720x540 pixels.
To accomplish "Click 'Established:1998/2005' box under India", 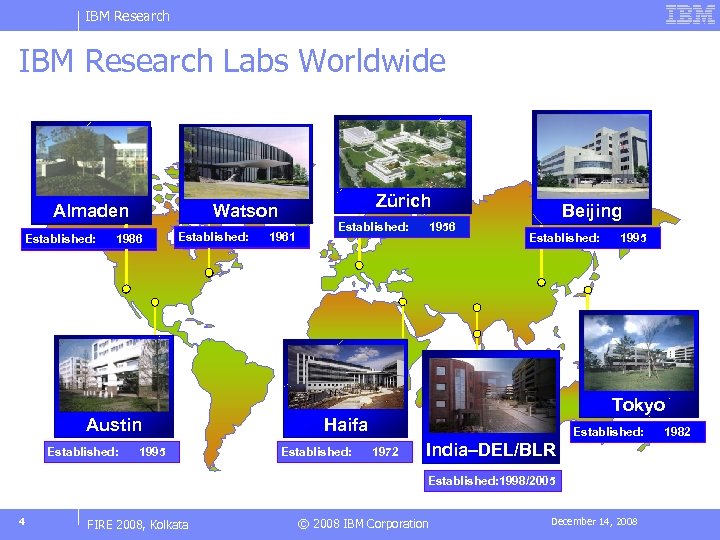I will (x=493, y=481).
